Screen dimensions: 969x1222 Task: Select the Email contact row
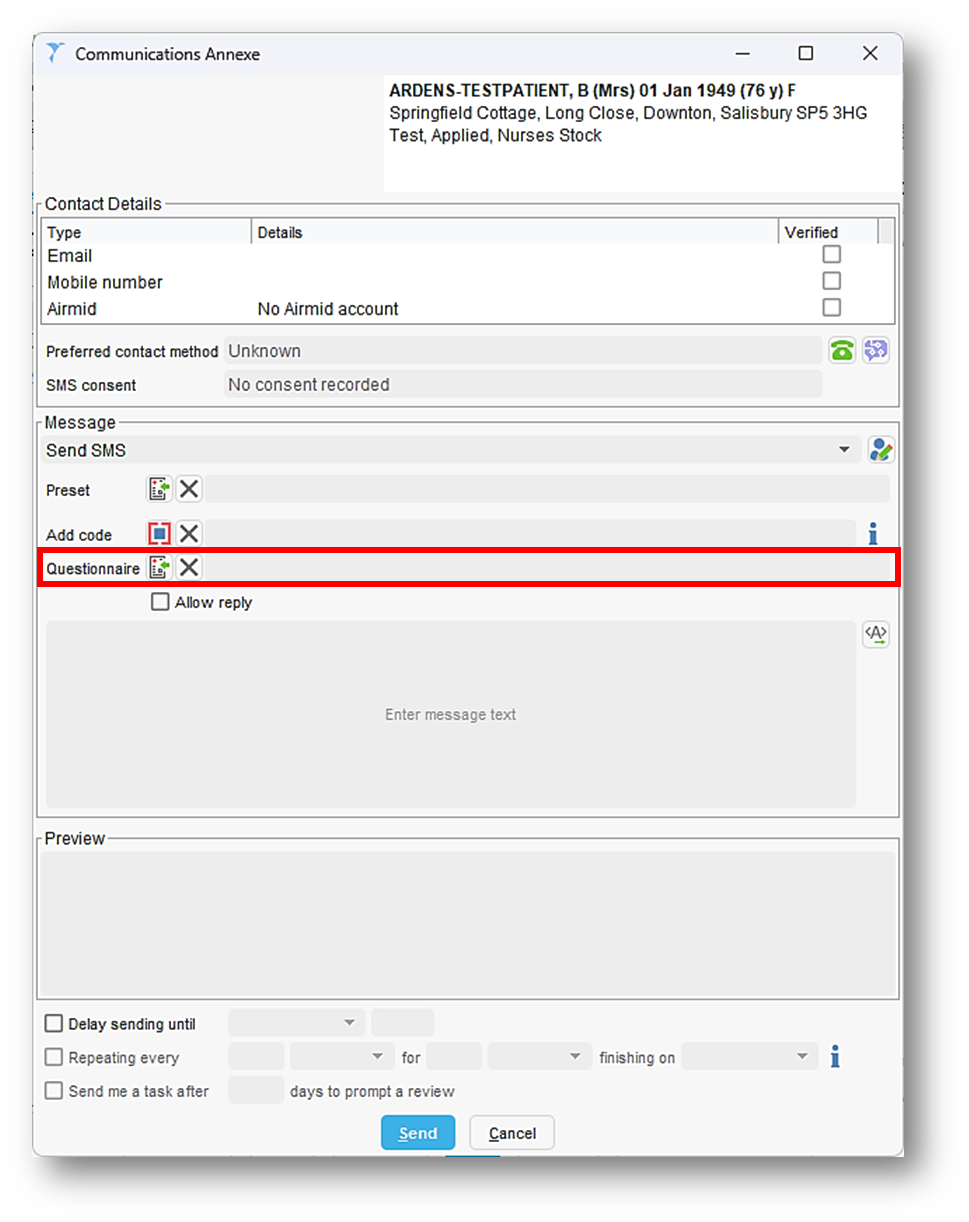click(x=468, y=256)
